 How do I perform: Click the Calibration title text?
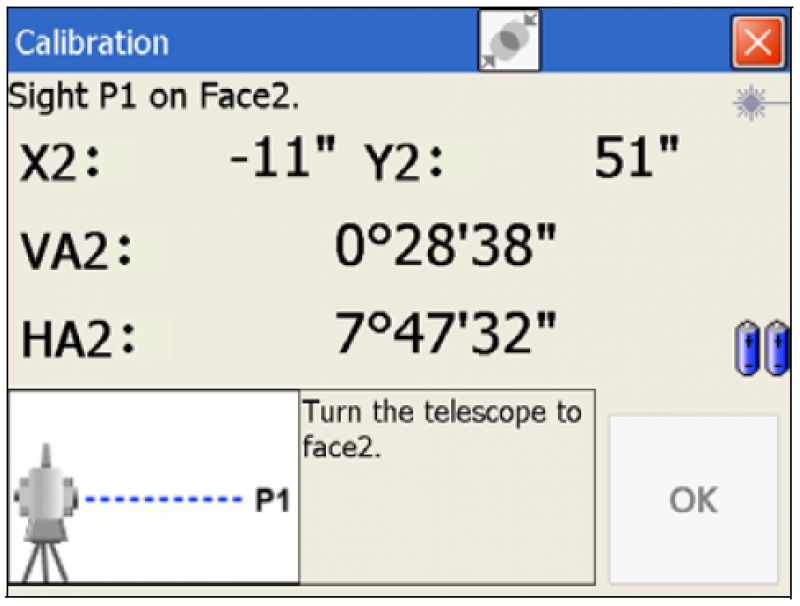(92, 43)
